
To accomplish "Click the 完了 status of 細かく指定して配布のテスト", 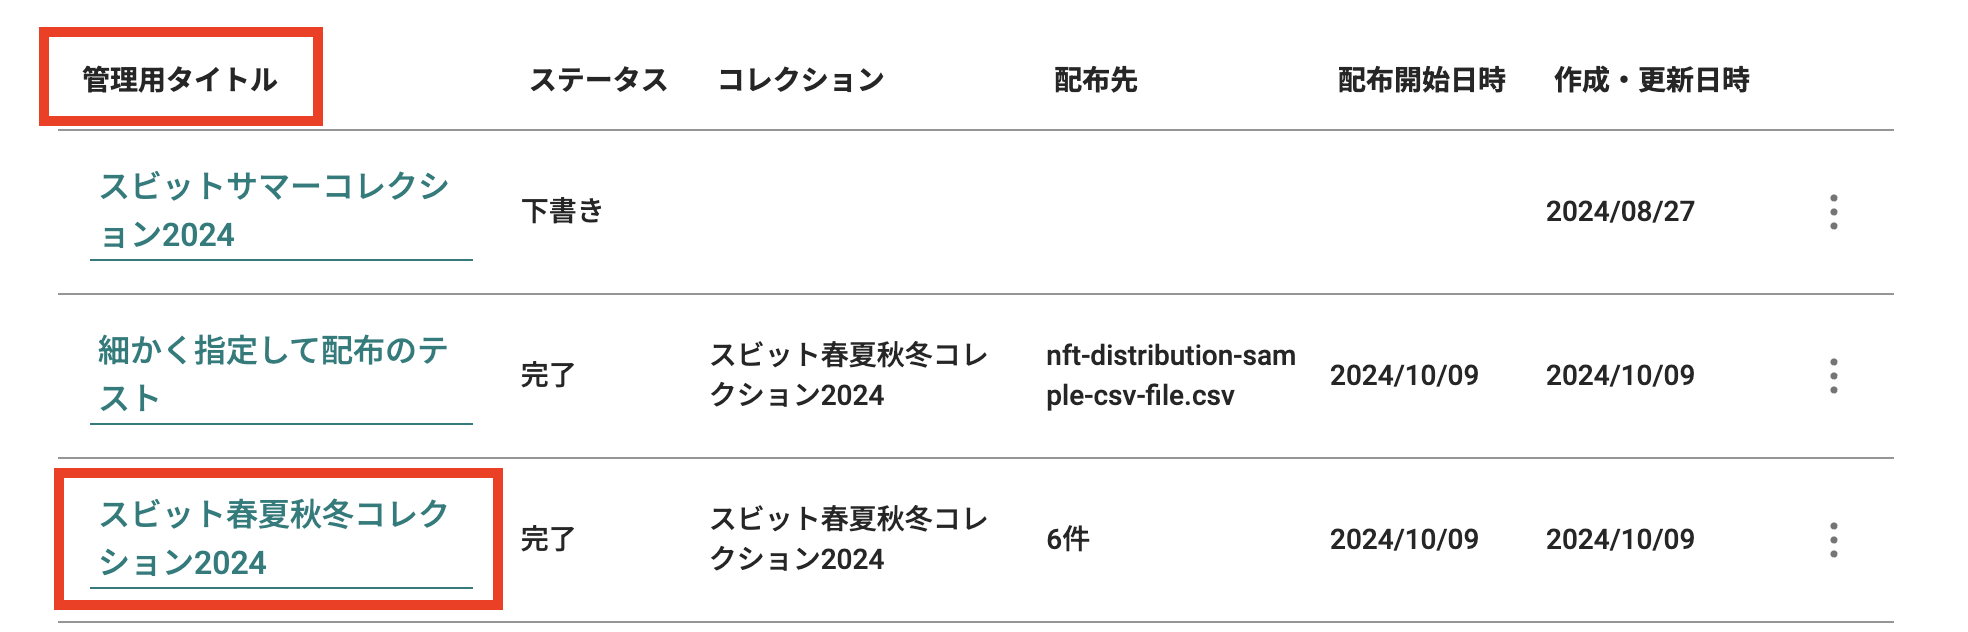I will (x=548, y=375).
